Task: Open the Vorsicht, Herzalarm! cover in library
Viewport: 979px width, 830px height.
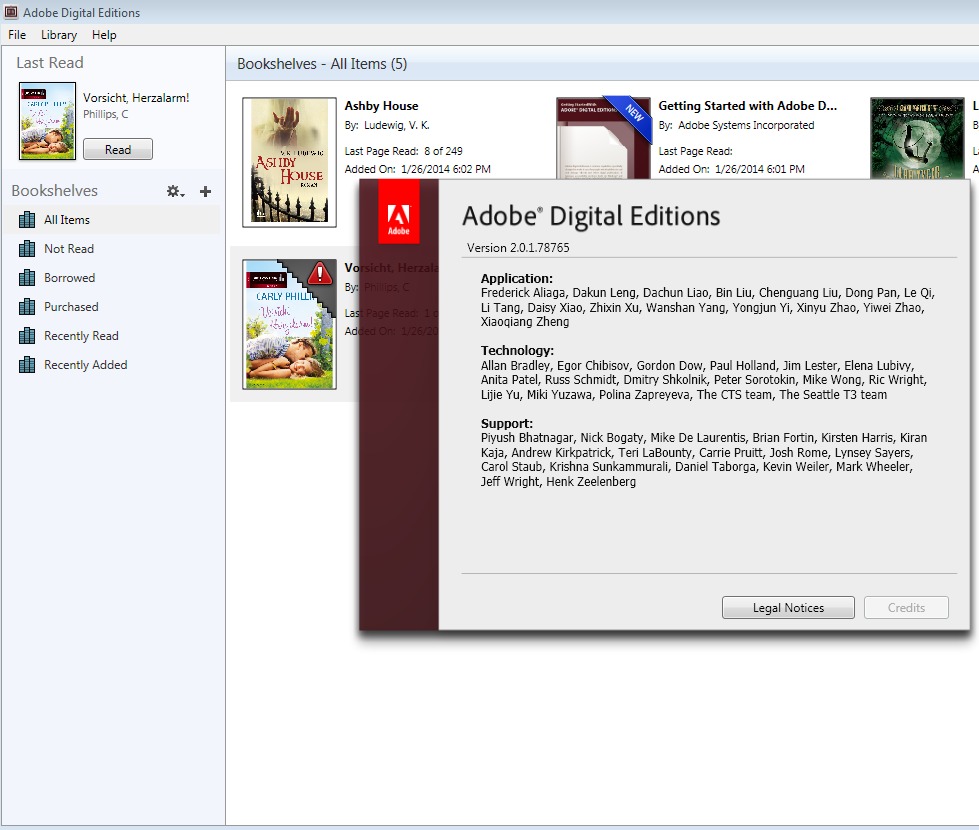Action: point(289,324)
